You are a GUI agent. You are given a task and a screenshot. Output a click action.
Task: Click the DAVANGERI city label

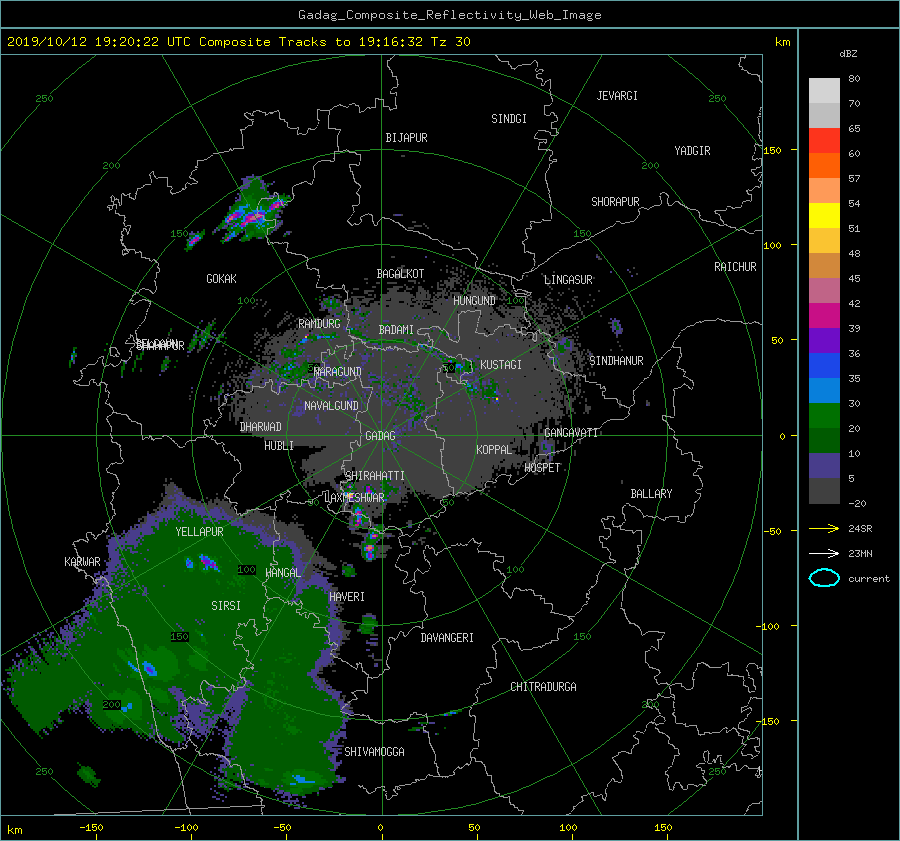[x=447, y=638]
